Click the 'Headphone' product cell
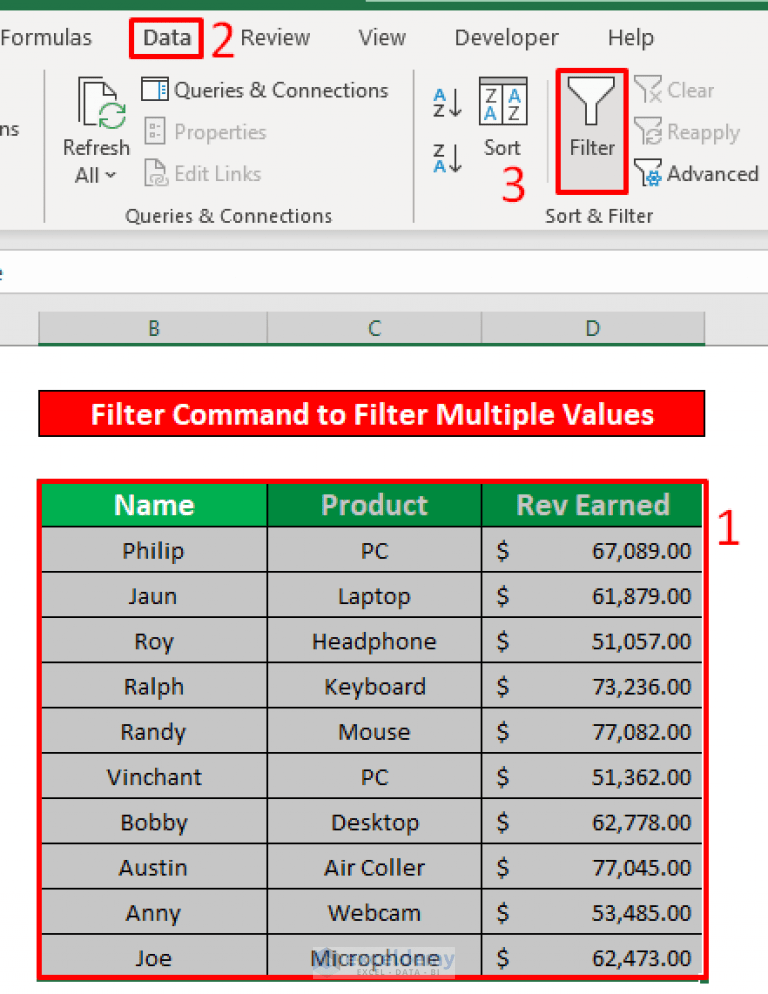 point(374,641)
